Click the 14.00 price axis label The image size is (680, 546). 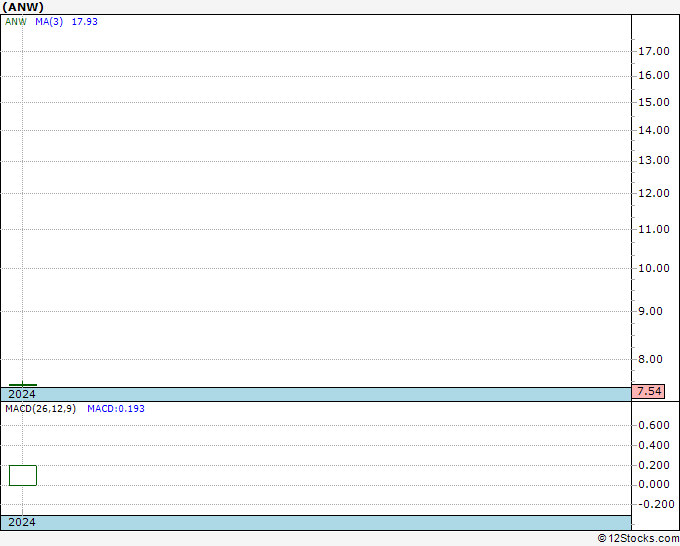[x=654, y=130]
